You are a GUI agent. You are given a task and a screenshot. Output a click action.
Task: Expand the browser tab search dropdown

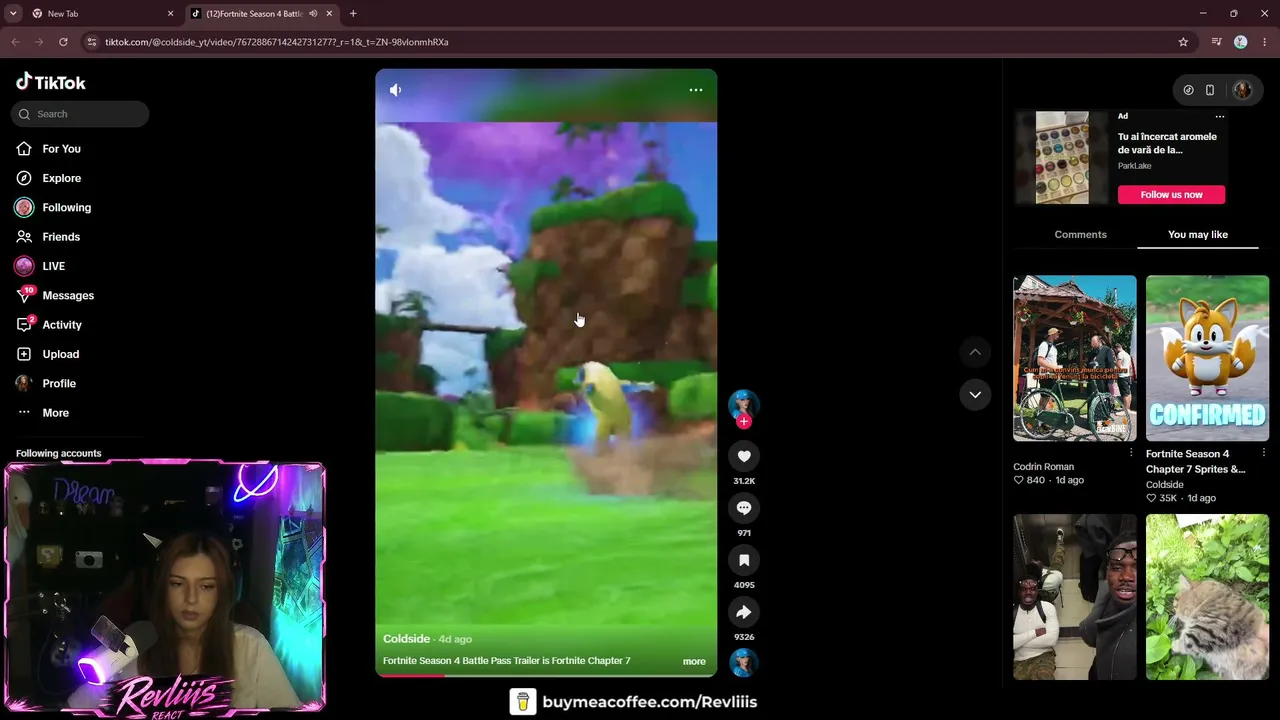point(13,14)
